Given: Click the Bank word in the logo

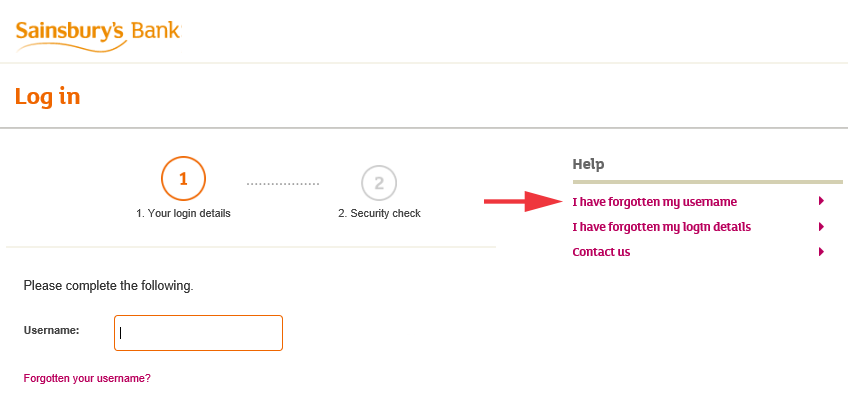Looking at the screenshot, I should 156,30.
